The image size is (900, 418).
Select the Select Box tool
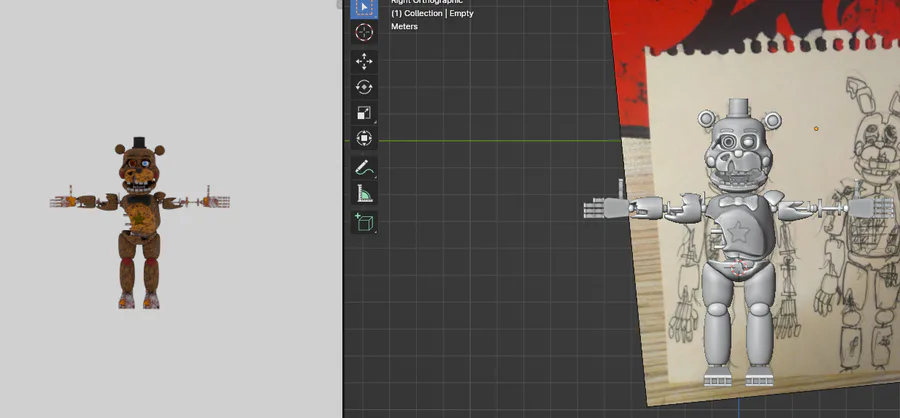click(364, 9)
